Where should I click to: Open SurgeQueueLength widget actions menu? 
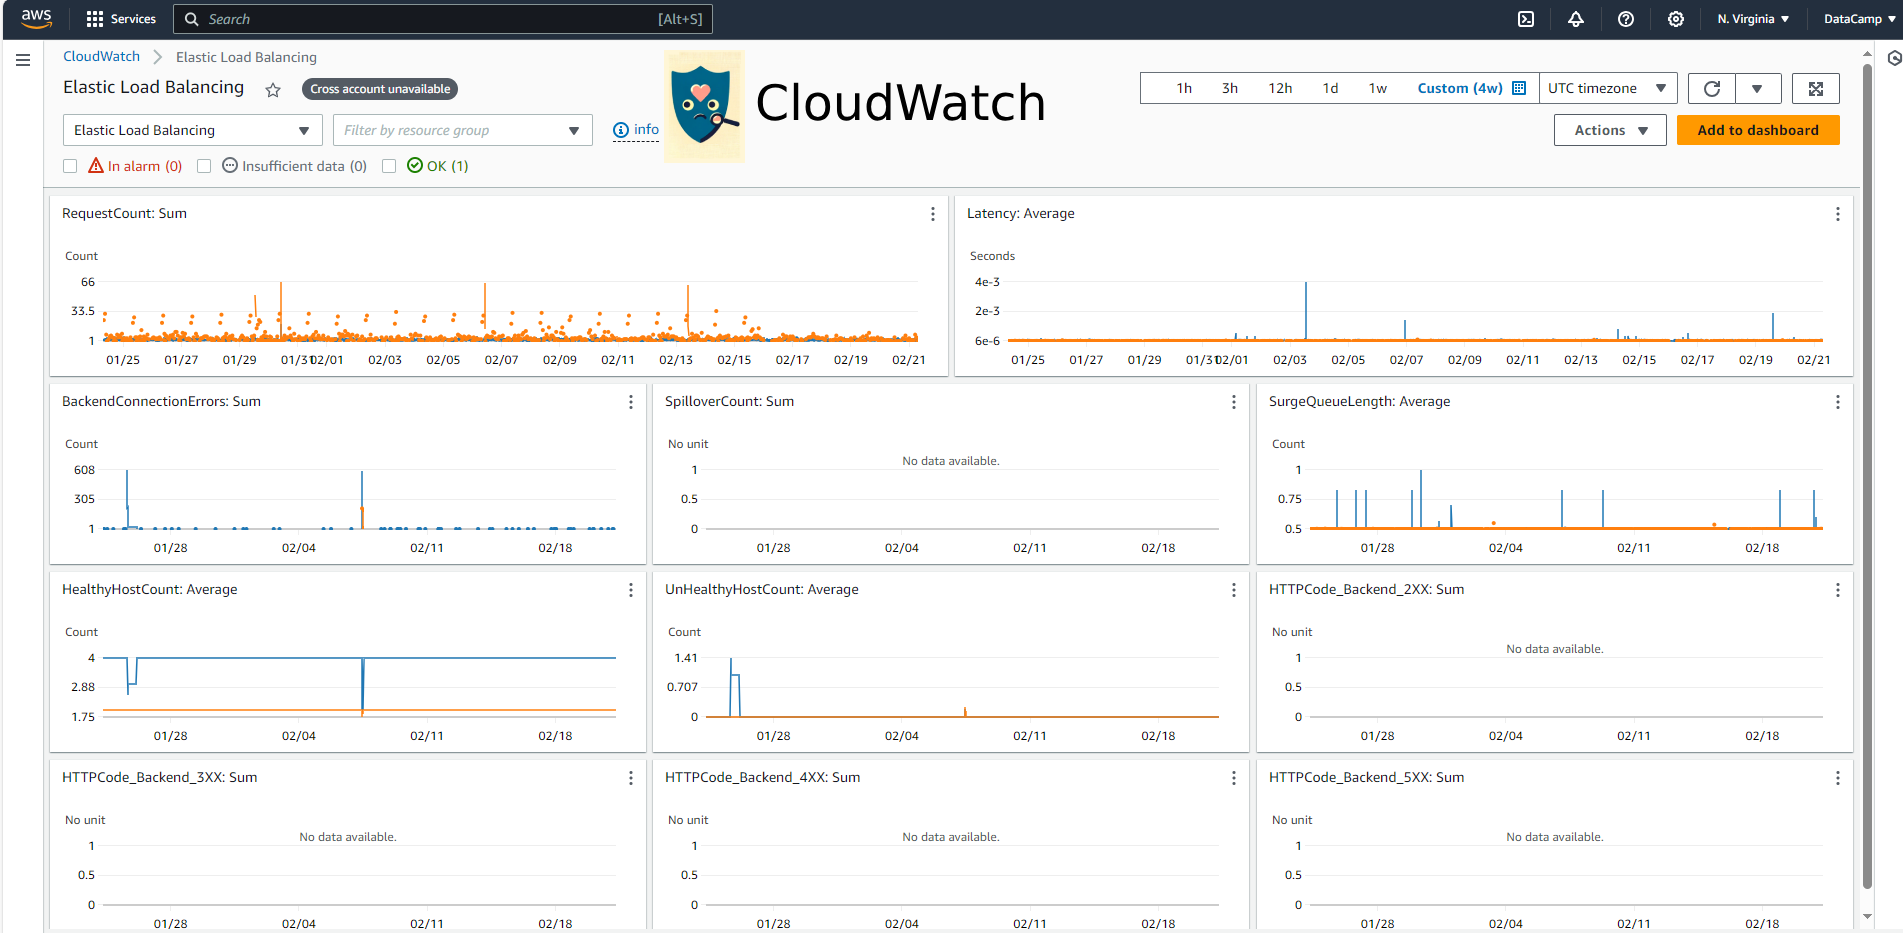[x=1837, y=402]
